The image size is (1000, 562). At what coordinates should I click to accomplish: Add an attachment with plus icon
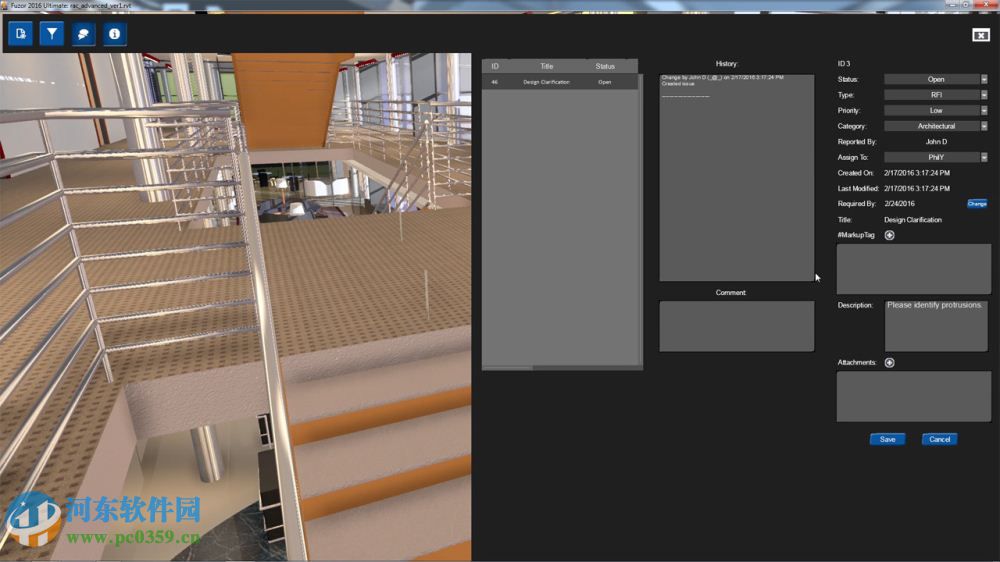890,363
